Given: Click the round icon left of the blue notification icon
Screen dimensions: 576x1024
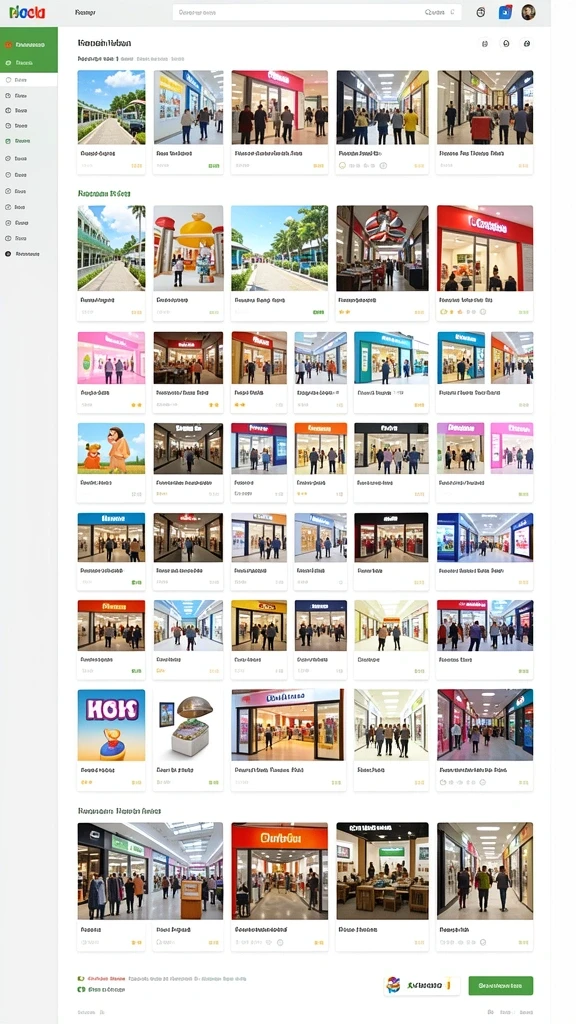Looking at the screenshot, I should coord(481,12).
